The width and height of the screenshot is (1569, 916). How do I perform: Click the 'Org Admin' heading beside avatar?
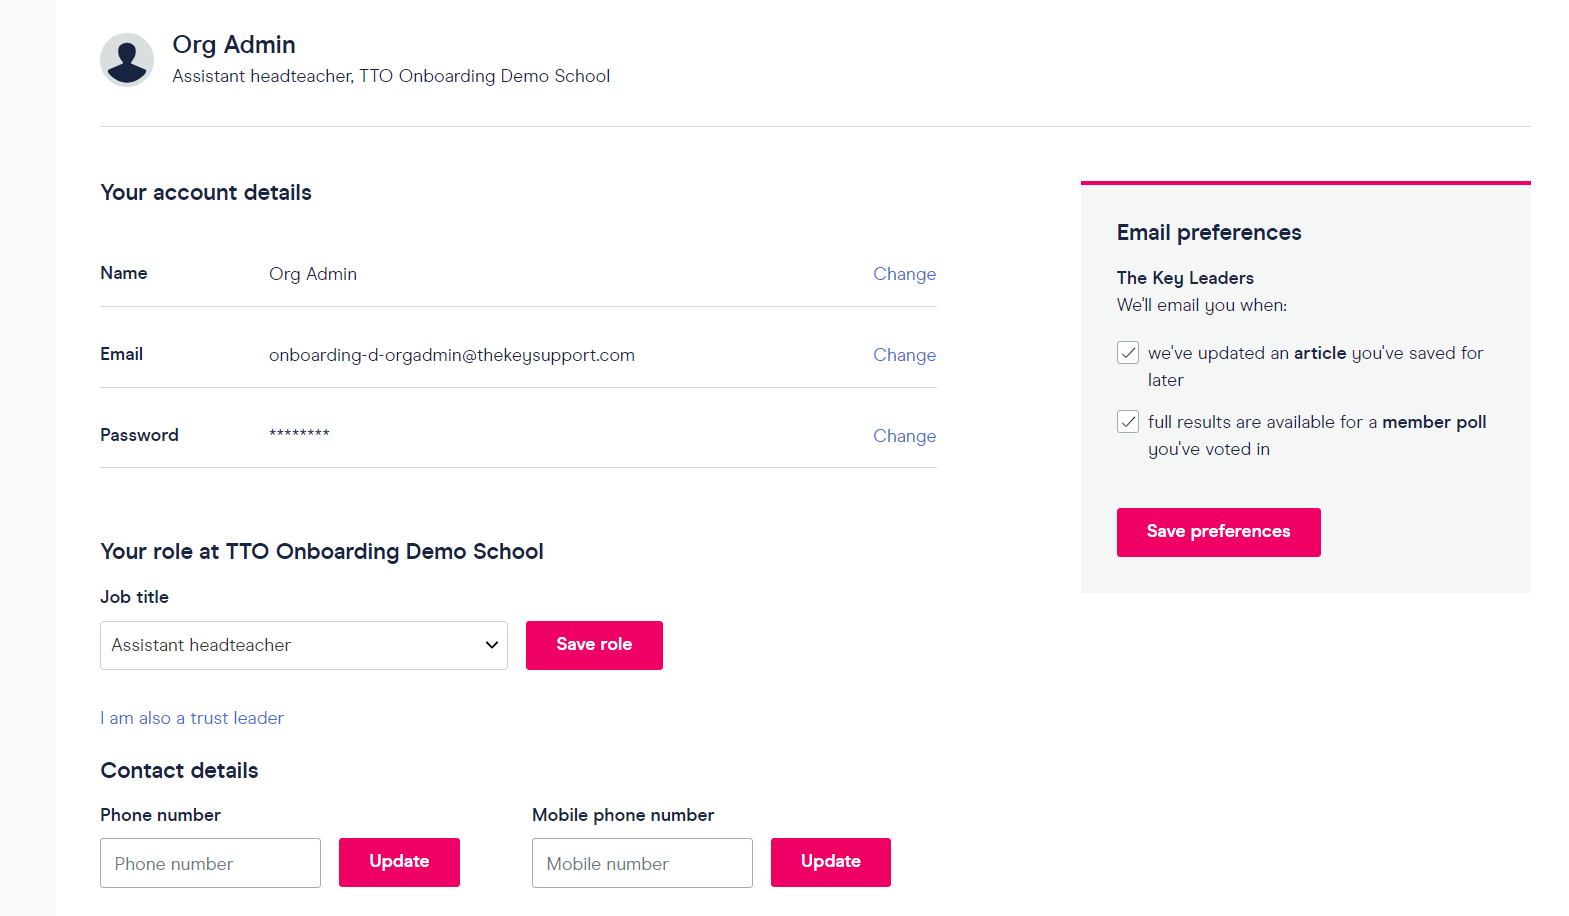(x=234, y=45)
